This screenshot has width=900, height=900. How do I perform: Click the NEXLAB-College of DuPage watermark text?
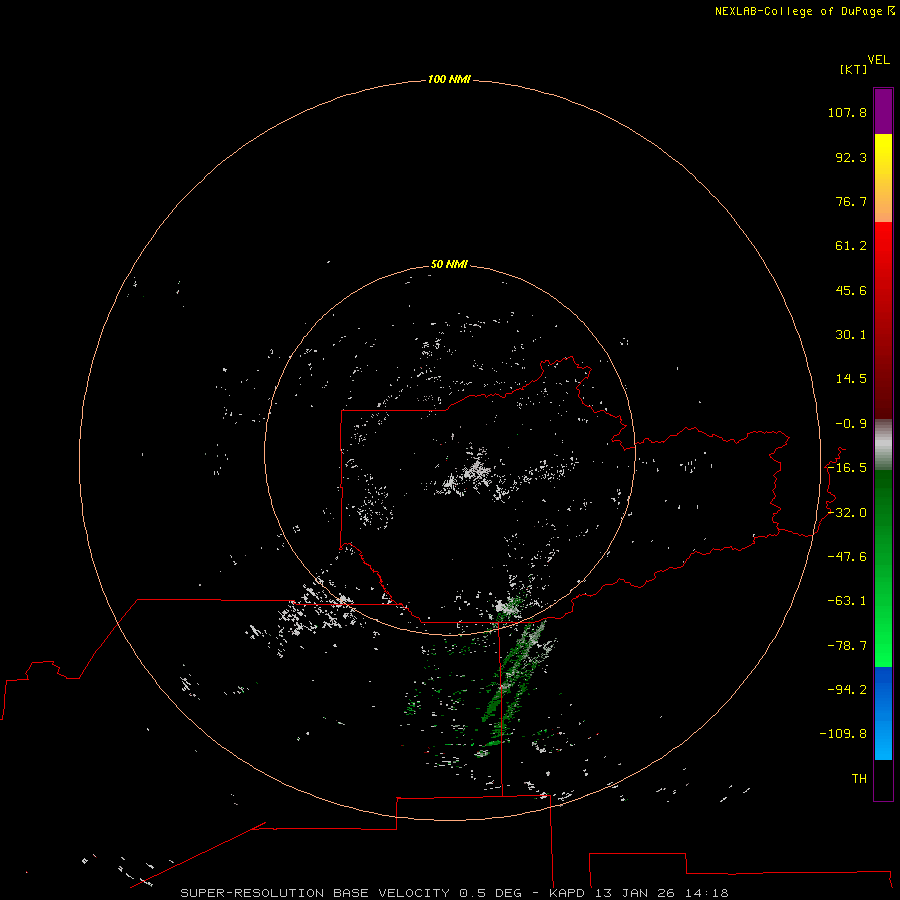[x=804, y=11]
